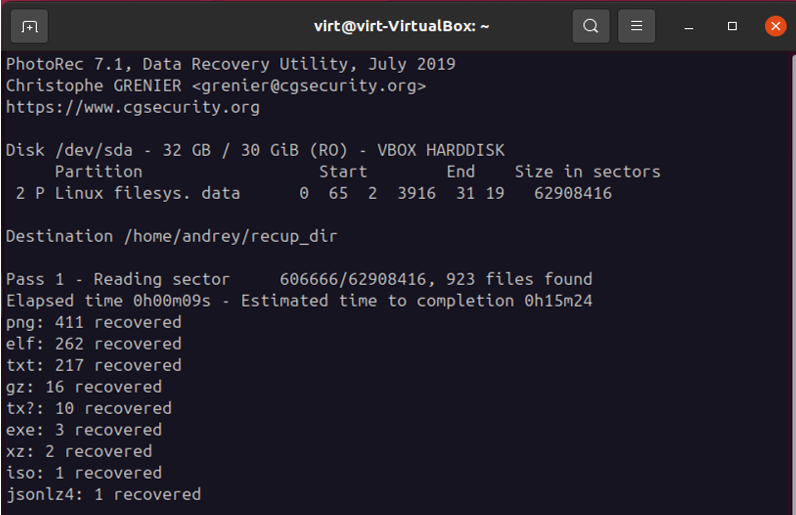The height and width of the screenshot is (515, 796).
Task: Close the terminal window
Action: (775, 26)
